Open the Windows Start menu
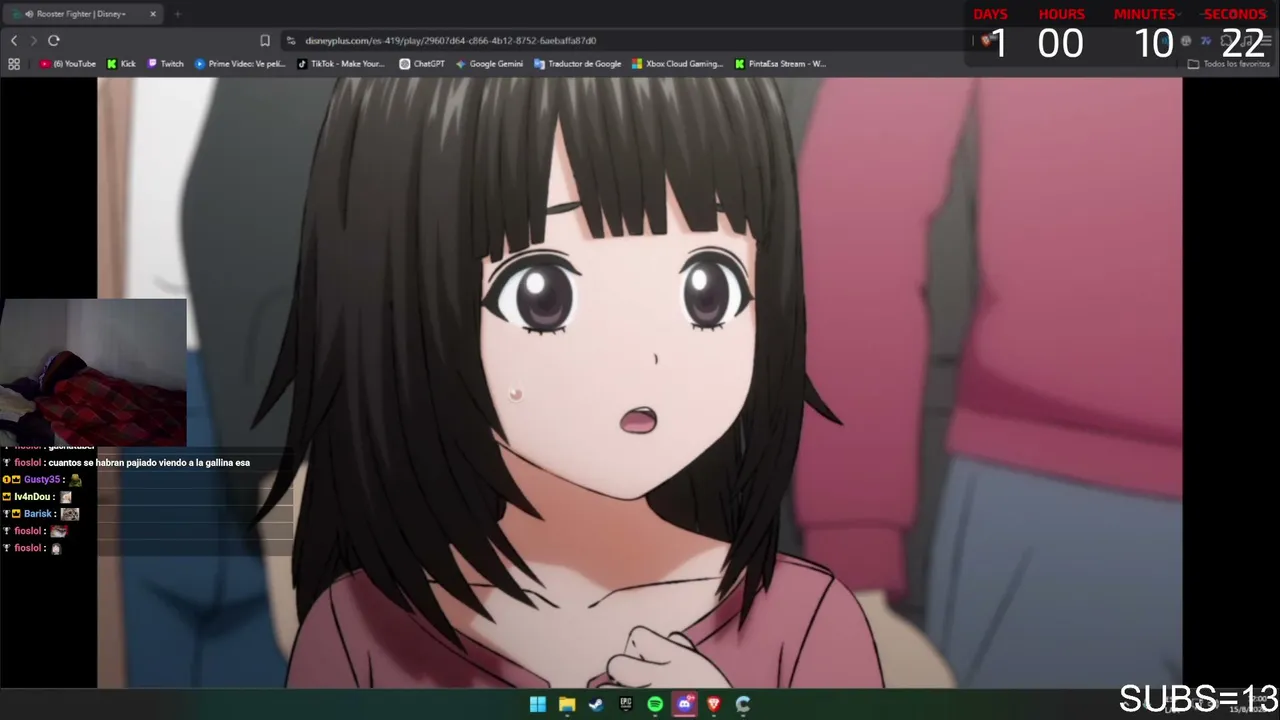 [x=538, y=704]
